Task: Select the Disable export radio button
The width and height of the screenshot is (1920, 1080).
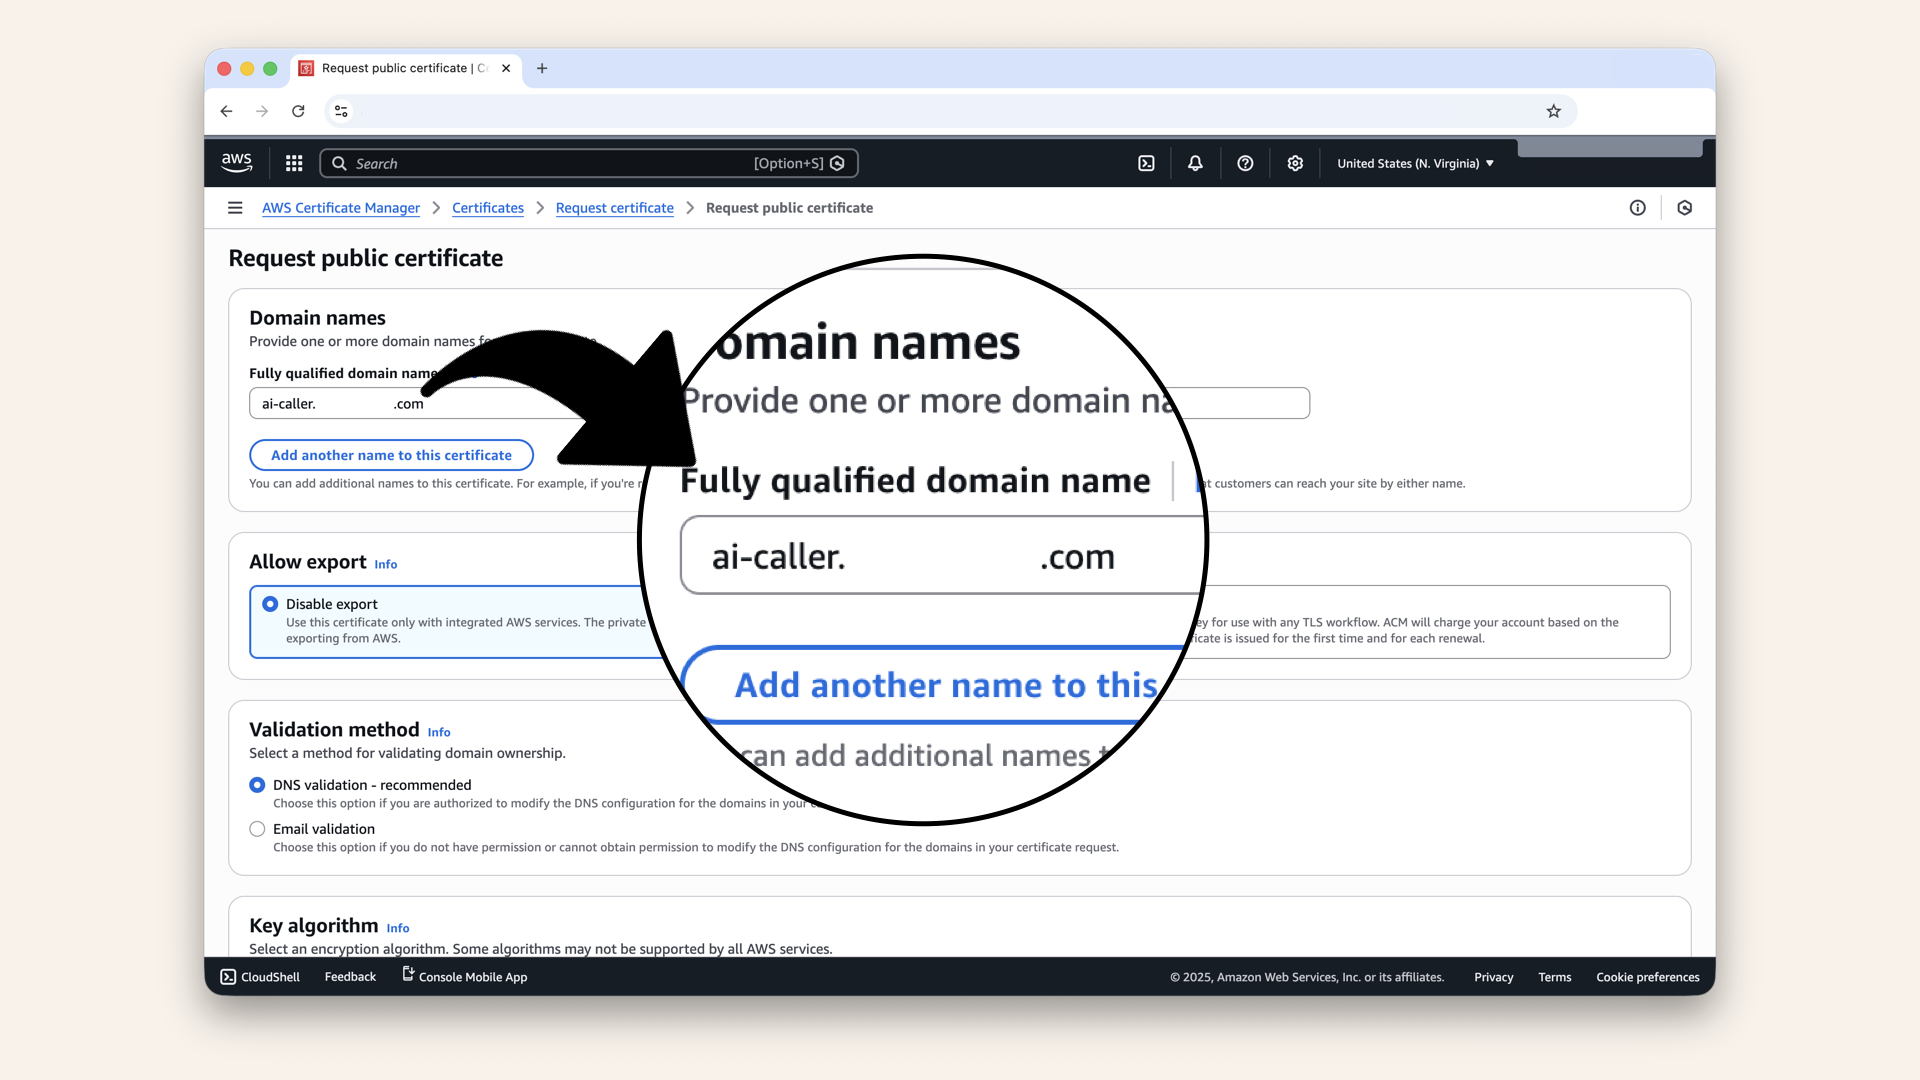Action: pyautogui.click(x=270, y=604)
